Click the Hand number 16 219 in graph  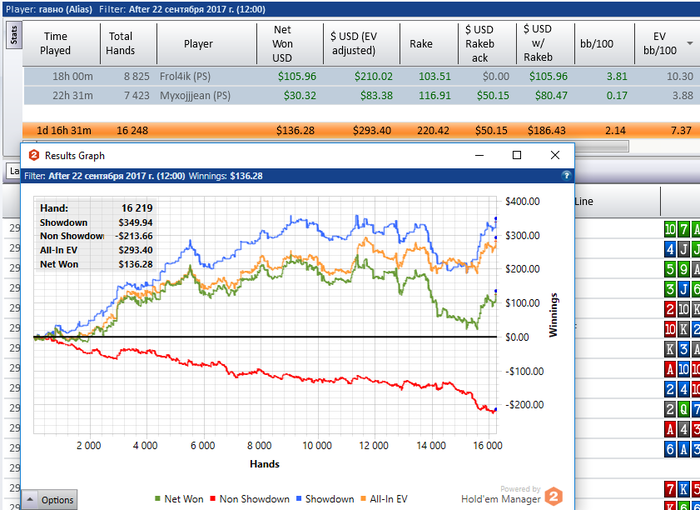click(137, 208)
